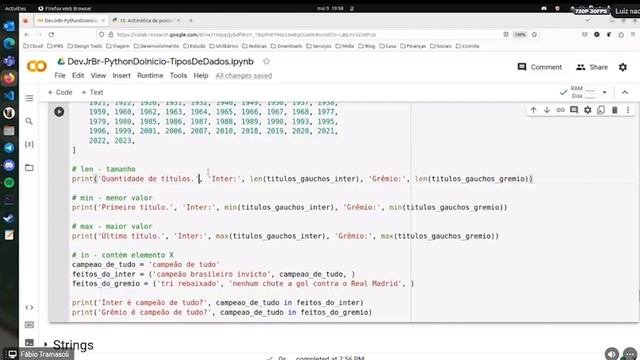Open more cell actions three-dot menu
640x360 pixels.
(x=628, y=110)
